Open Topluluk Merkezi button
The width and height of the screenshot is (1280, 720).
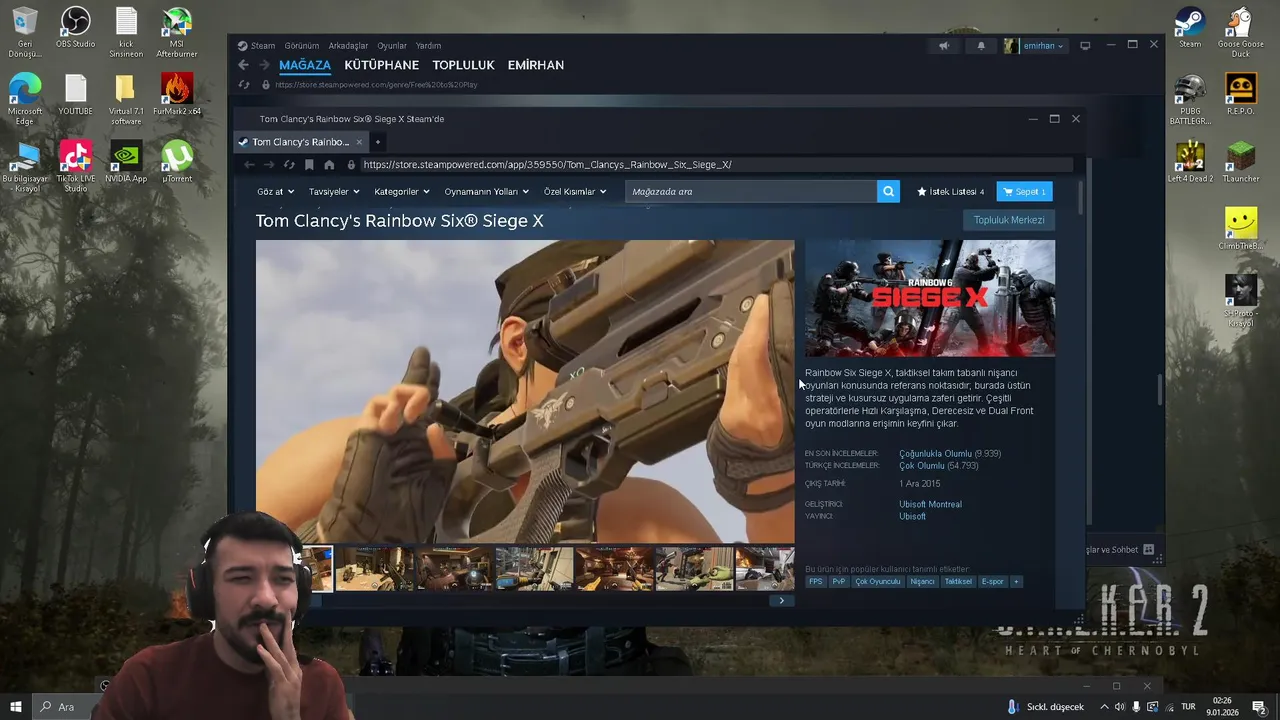coord(1009,220)
